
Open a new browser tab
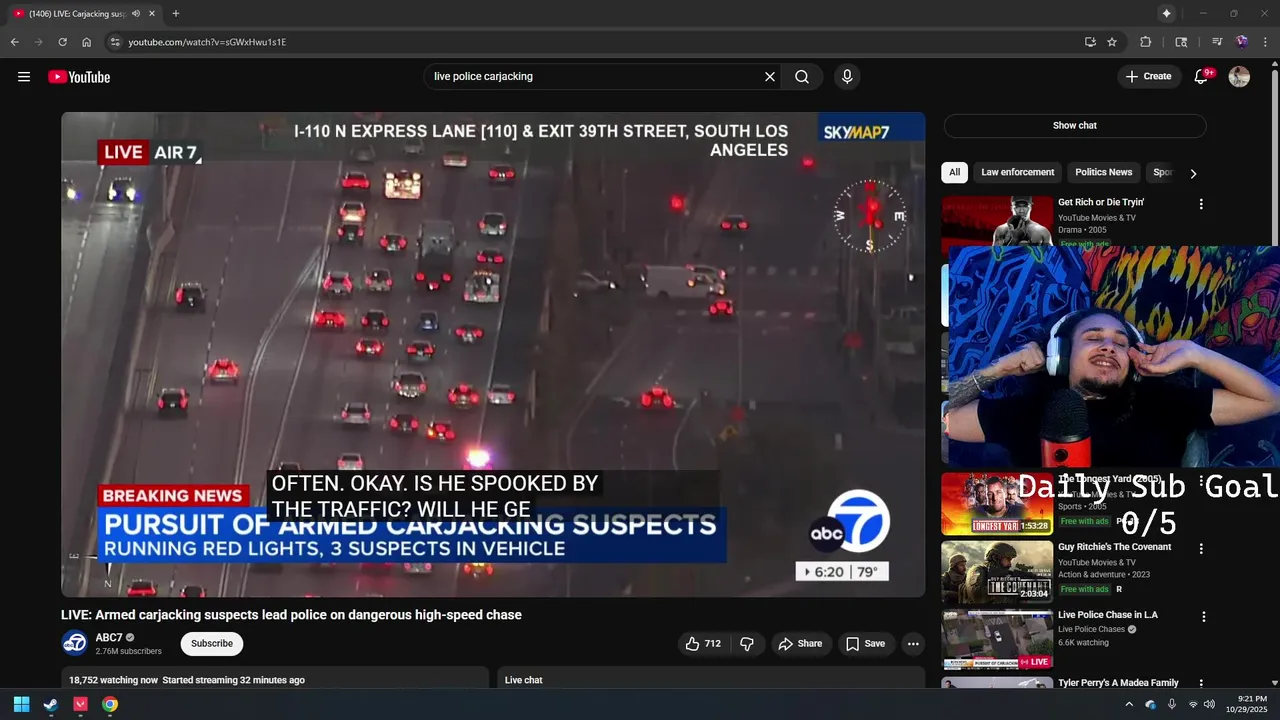click(176, 14)
